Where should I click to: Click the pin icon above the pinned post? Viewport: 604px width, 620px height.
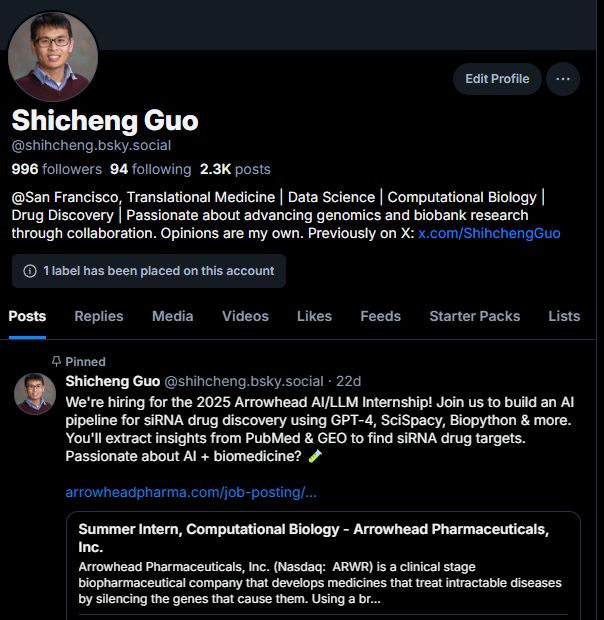coord(57,361)
